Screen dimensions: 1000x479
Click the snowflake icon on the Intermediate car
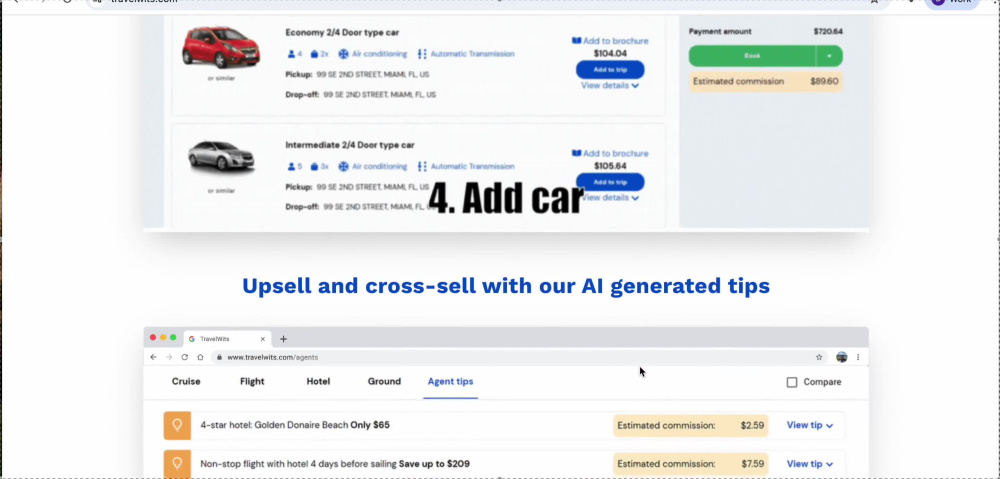click(x=343, y=166)
